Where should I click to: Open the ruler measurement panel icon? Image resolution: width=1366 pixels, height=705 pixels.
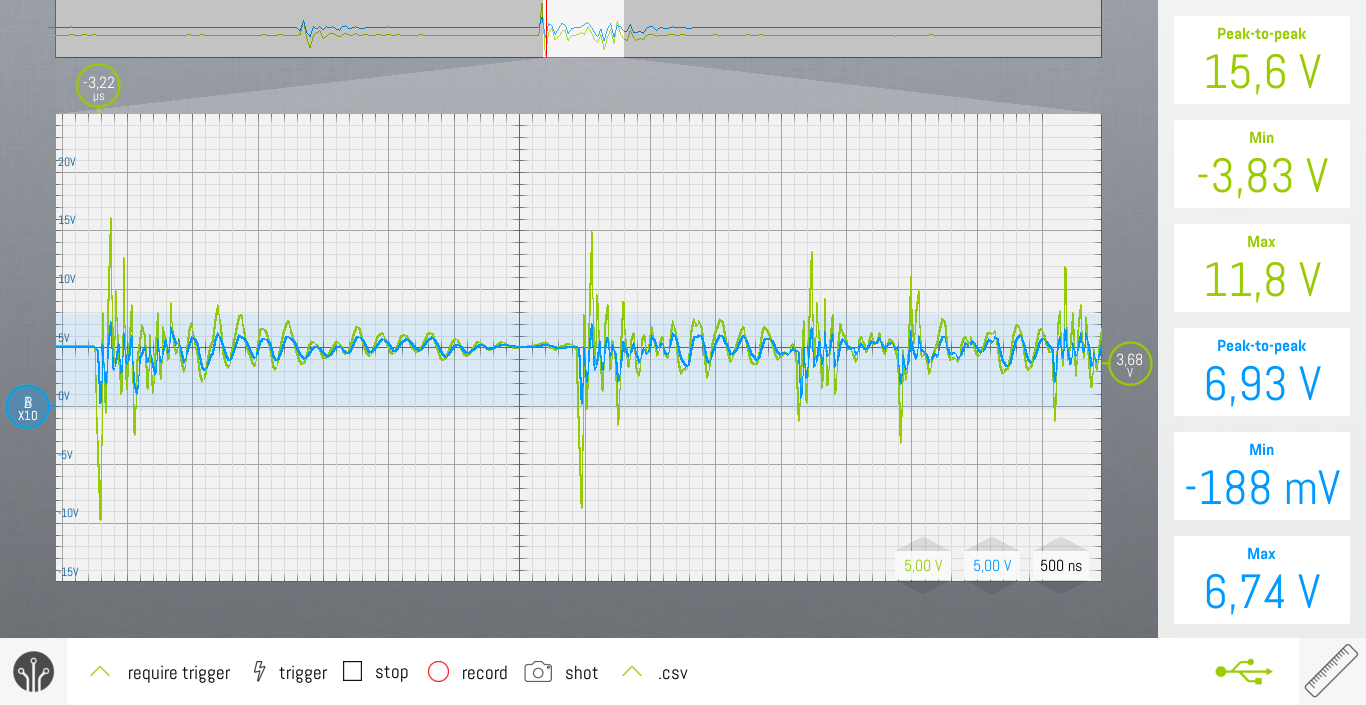click(x=1332, y=671)
